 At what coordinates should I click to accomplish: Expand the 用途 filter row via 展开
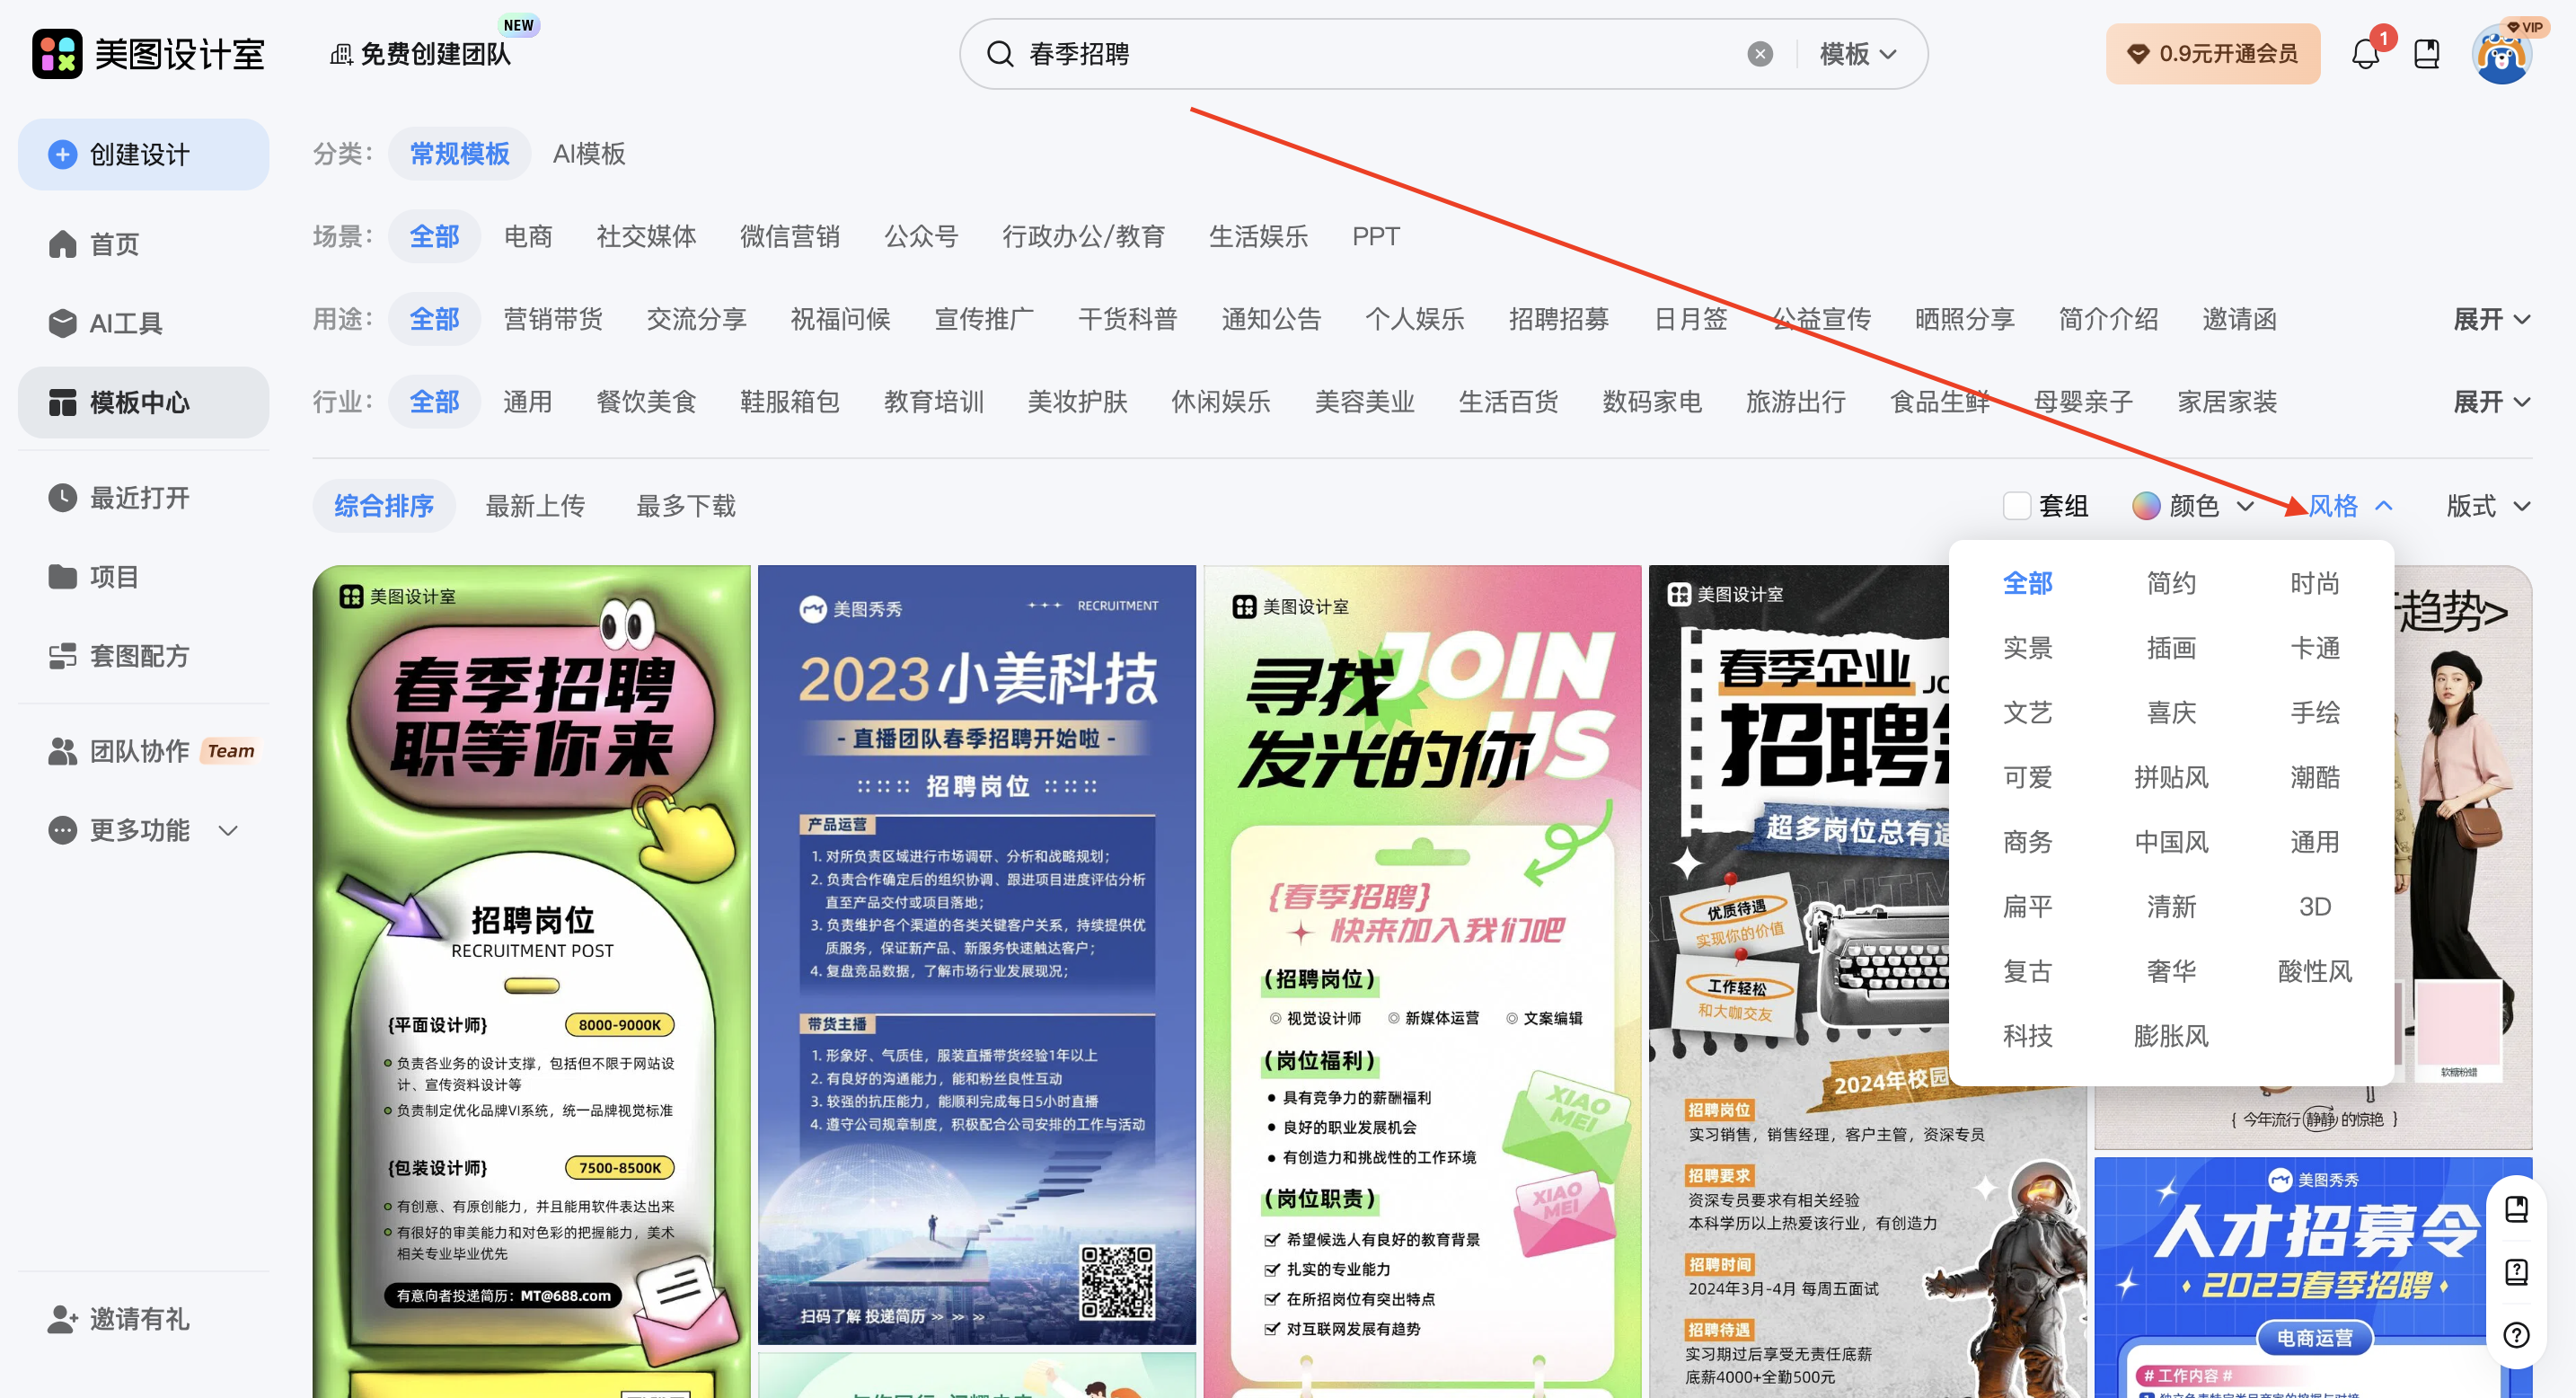(2490, 318)
